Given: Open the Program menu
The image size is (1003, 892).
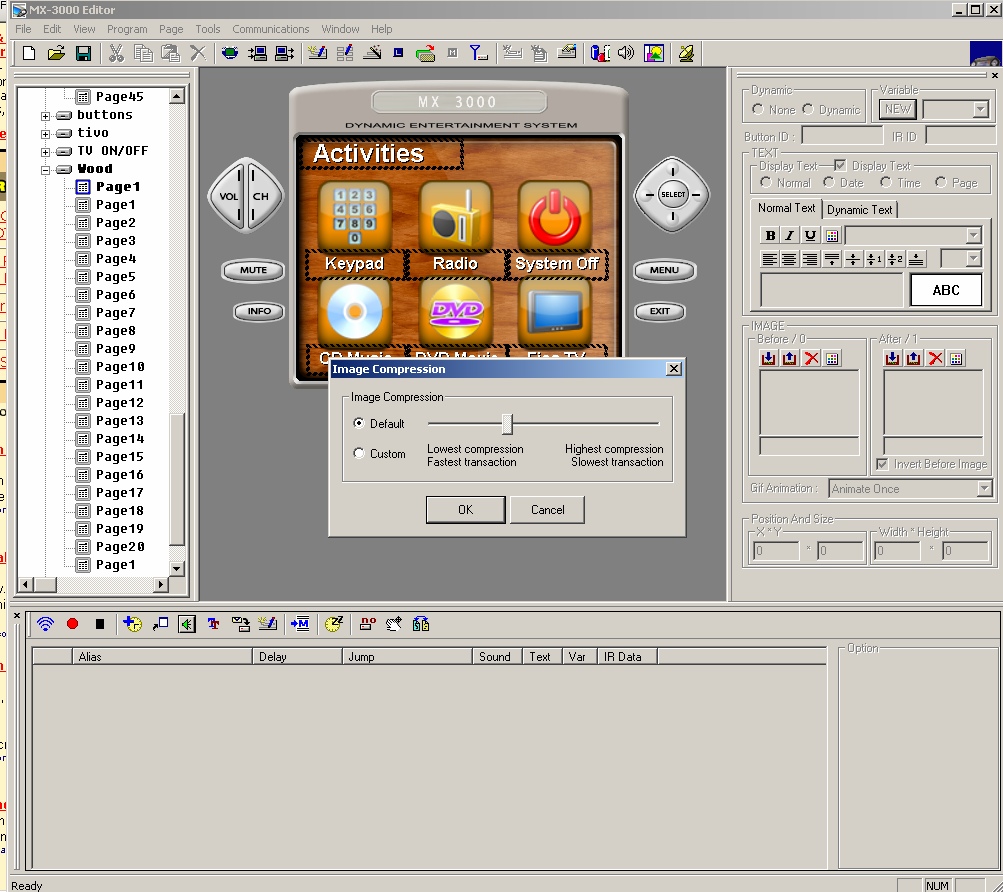Looking at the screenshot, I should coord(127,29).
